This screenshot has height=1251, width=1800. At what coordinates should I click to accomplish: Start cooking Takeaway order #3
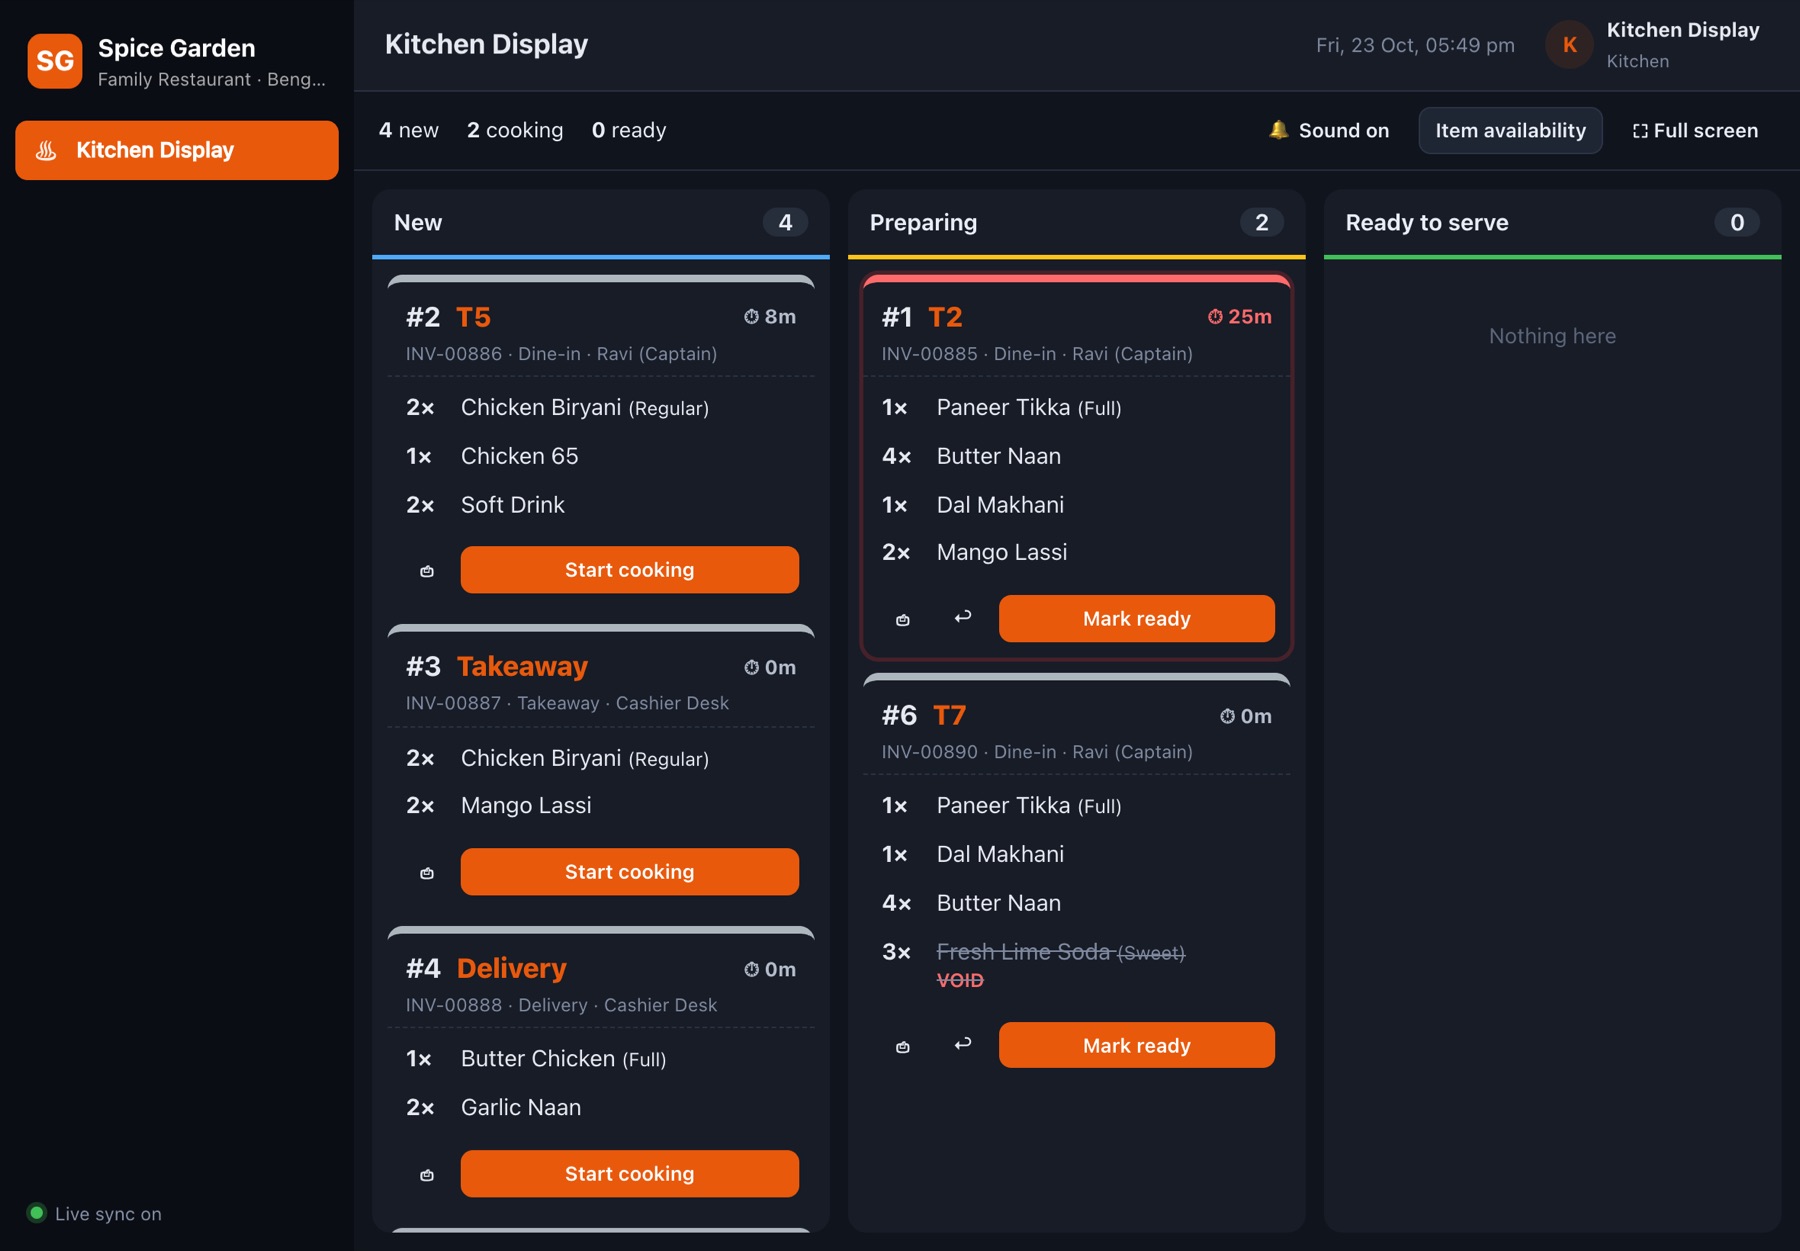point(630,872)
